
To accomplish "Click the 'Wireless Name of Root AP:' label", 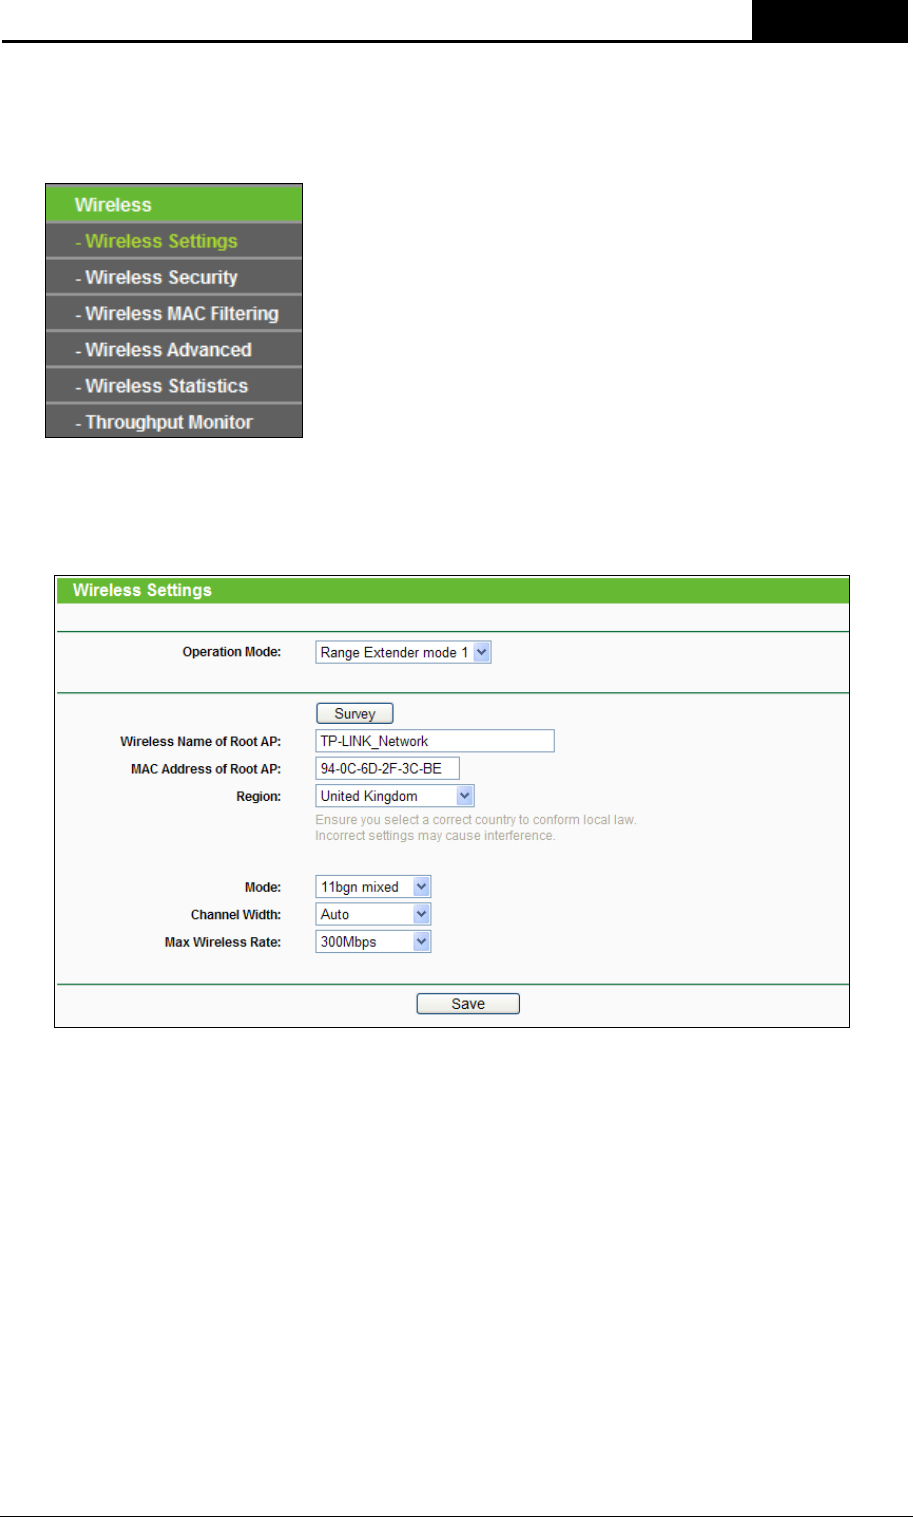I will click(x=201, y=741).
